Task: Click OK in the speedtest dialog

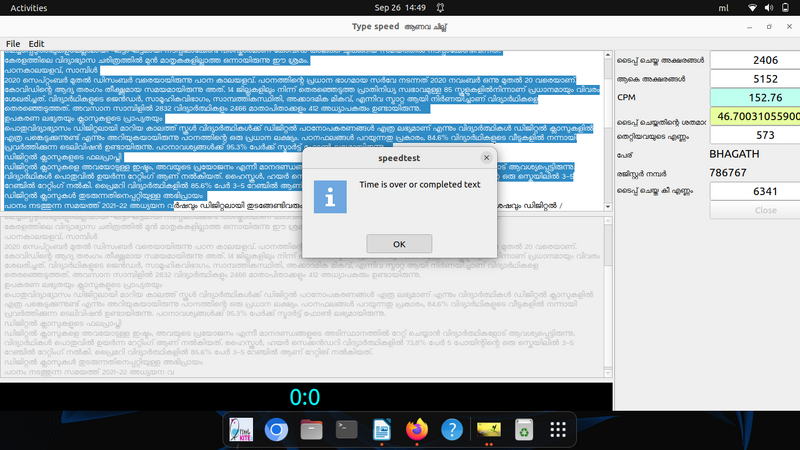Action: [399, 244]
